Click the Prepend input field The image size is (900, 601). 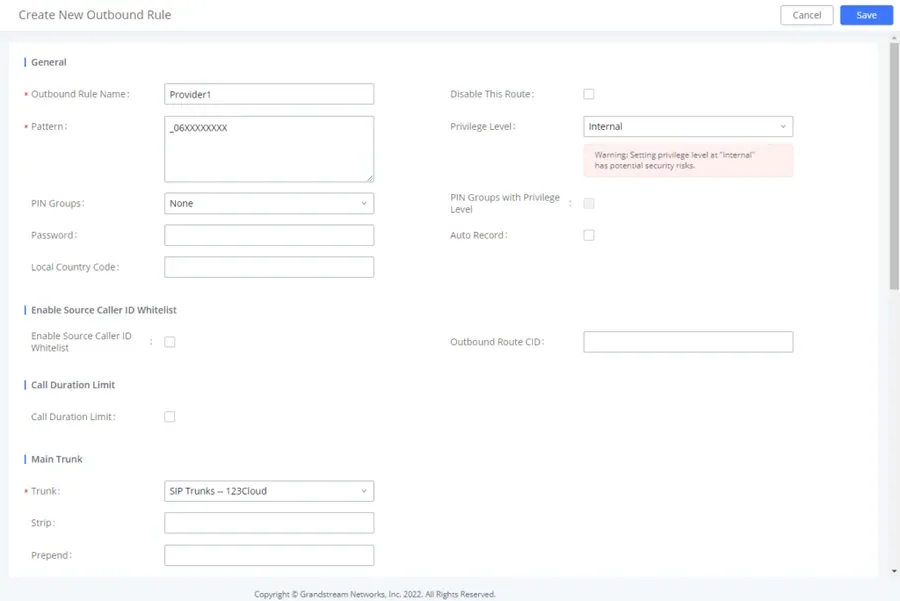point(269,556)
